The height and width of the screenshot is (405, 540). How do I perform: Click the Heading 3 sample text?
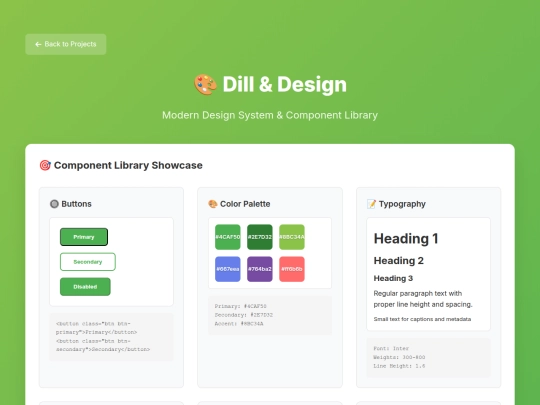393,278
